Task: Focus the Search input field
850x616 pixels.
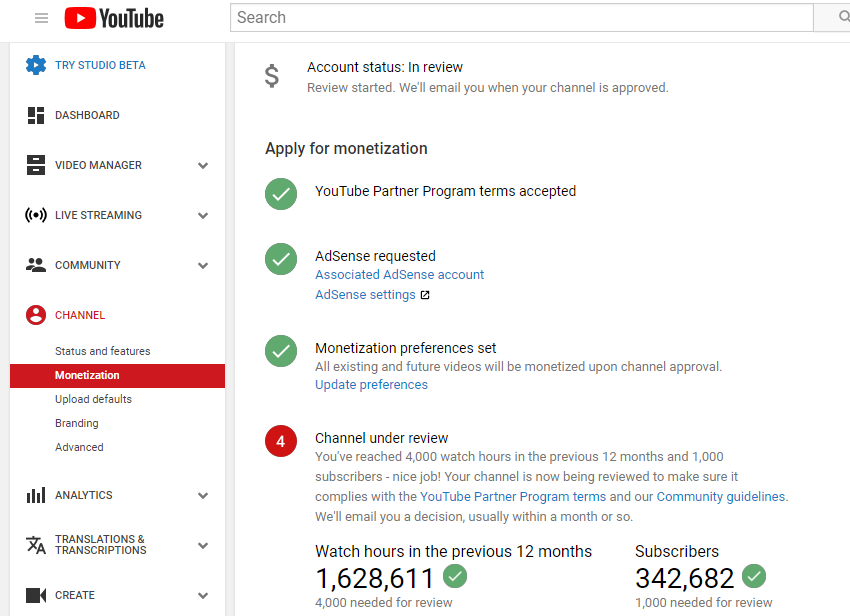Action: tap(521, 17)
